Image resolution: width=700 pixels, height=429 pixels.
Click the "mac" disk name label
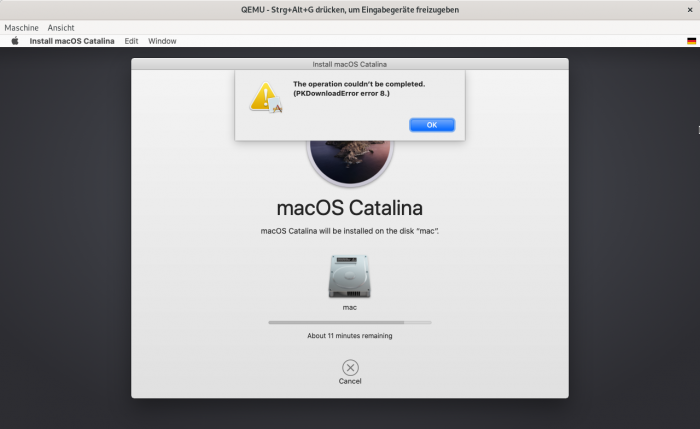349,307
